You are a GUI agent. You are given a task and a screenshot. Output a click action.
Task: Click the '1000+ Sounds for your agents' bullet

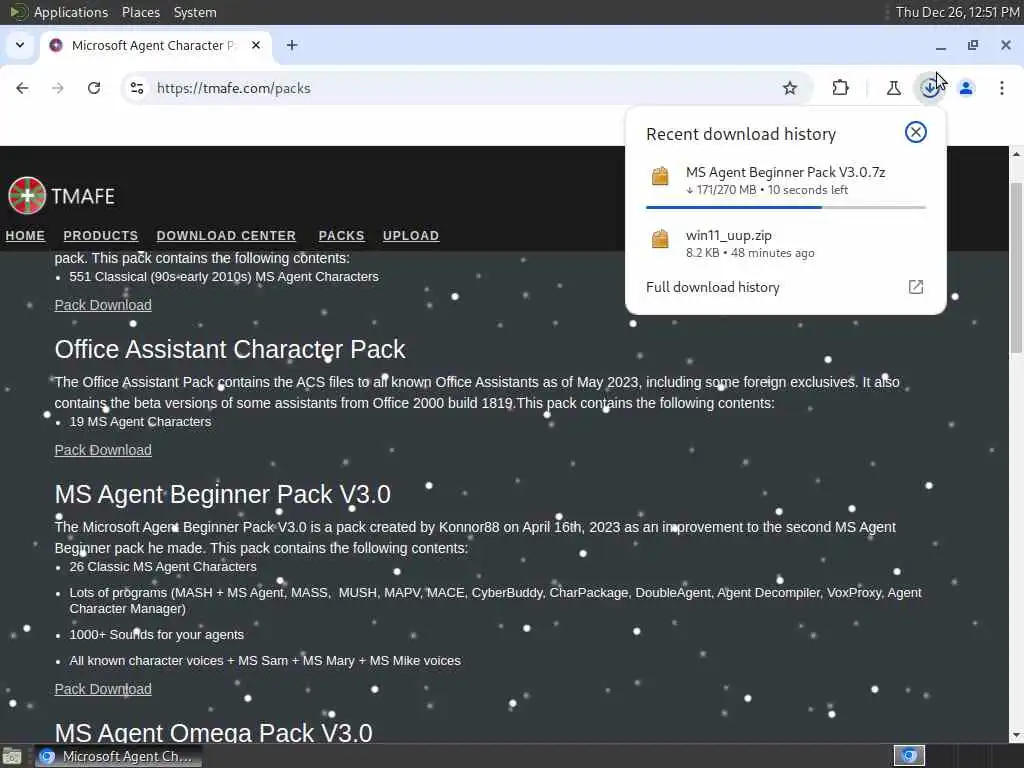click(x=157, y=635)
